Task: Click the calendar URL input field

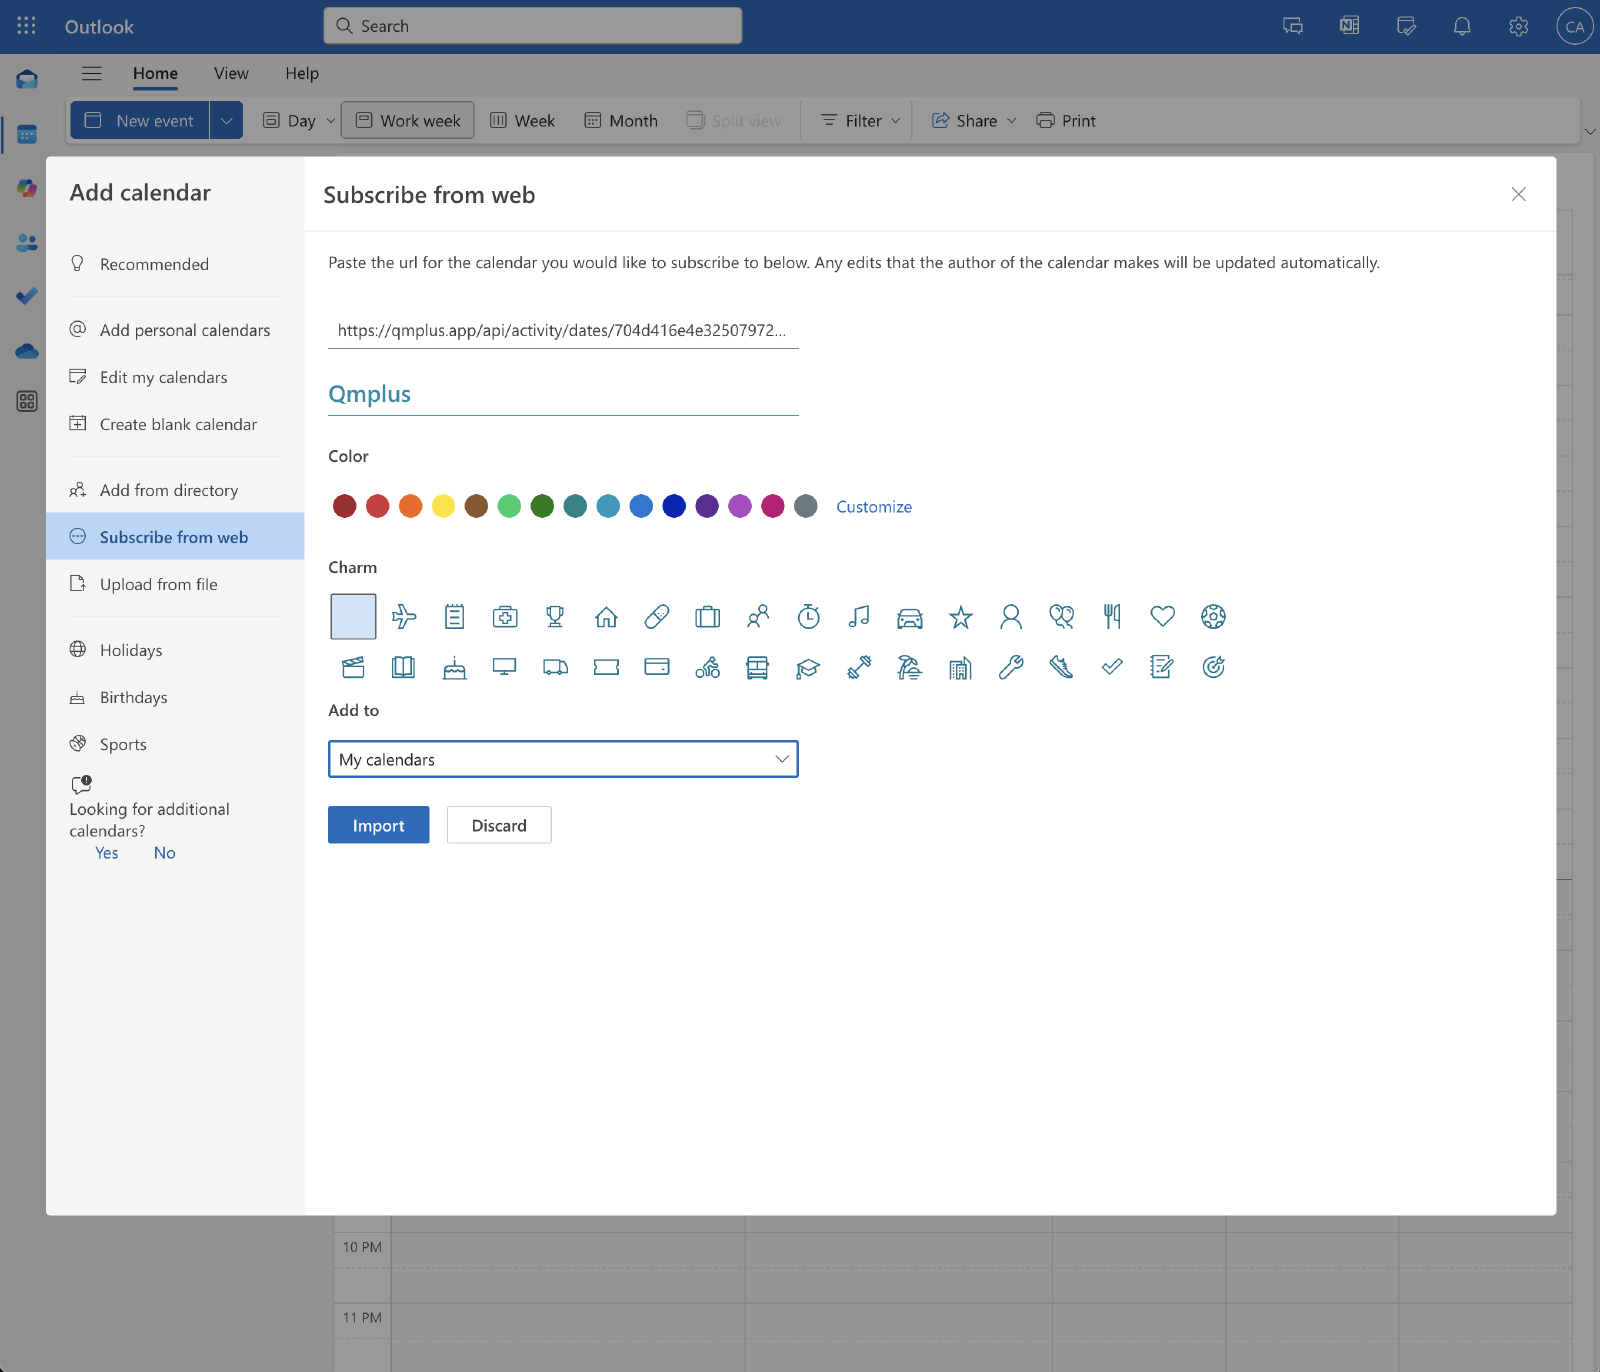Action: pyautogui.click(x=563, y=331)
